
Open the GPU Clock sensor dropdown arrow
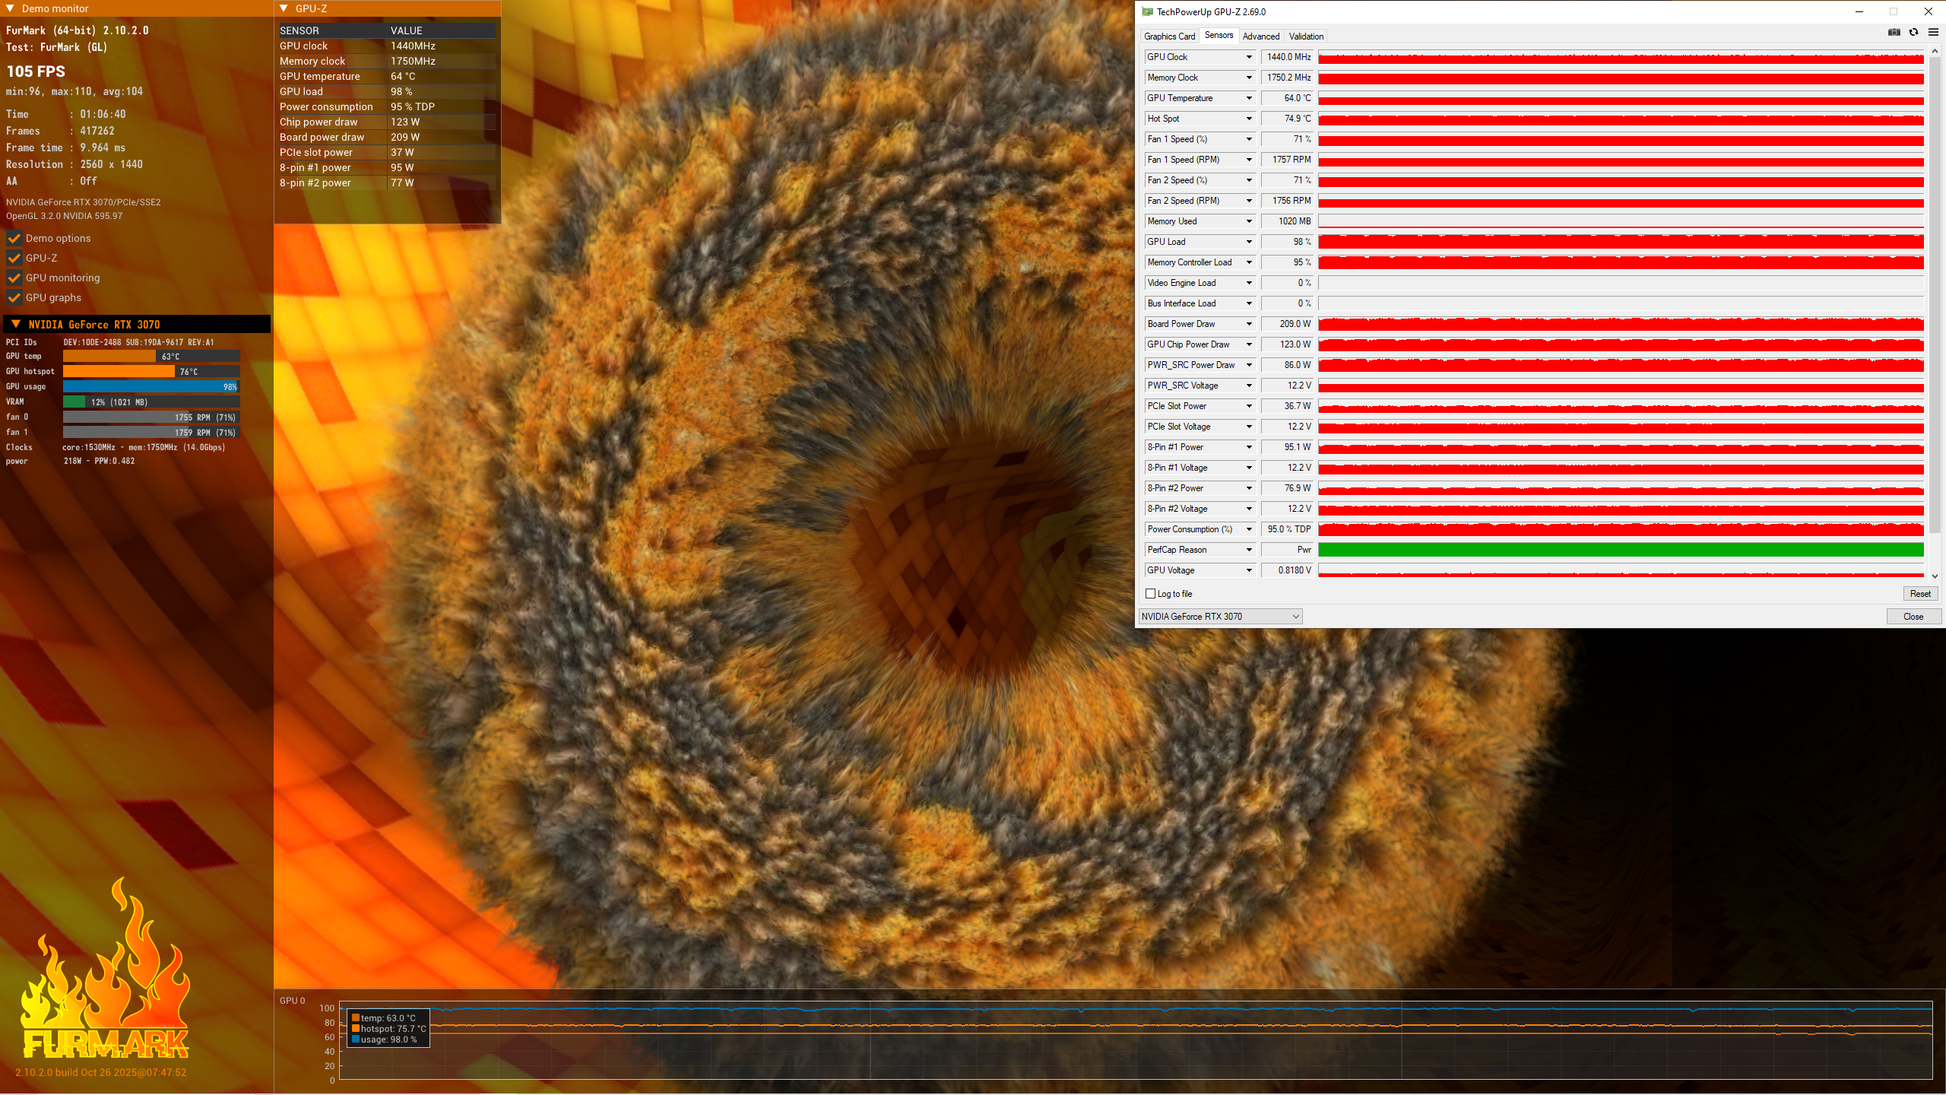tap(1248, 57)
